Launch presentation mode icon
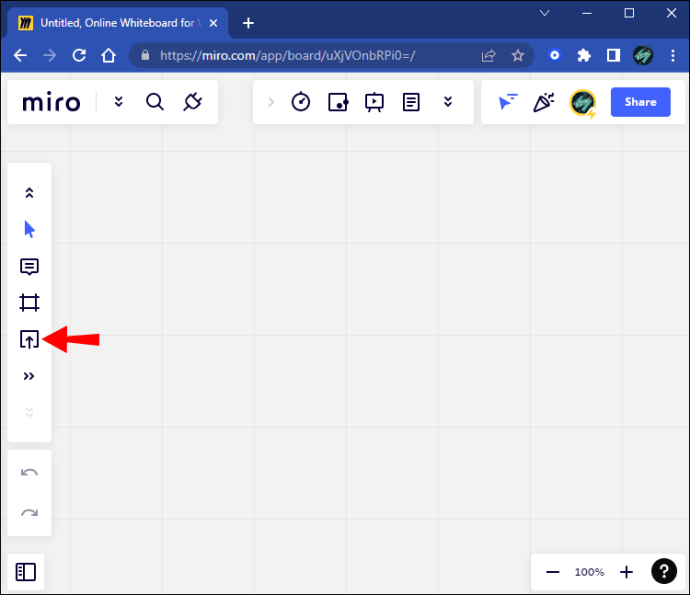 pyautogui.click(x=374, y=102)
